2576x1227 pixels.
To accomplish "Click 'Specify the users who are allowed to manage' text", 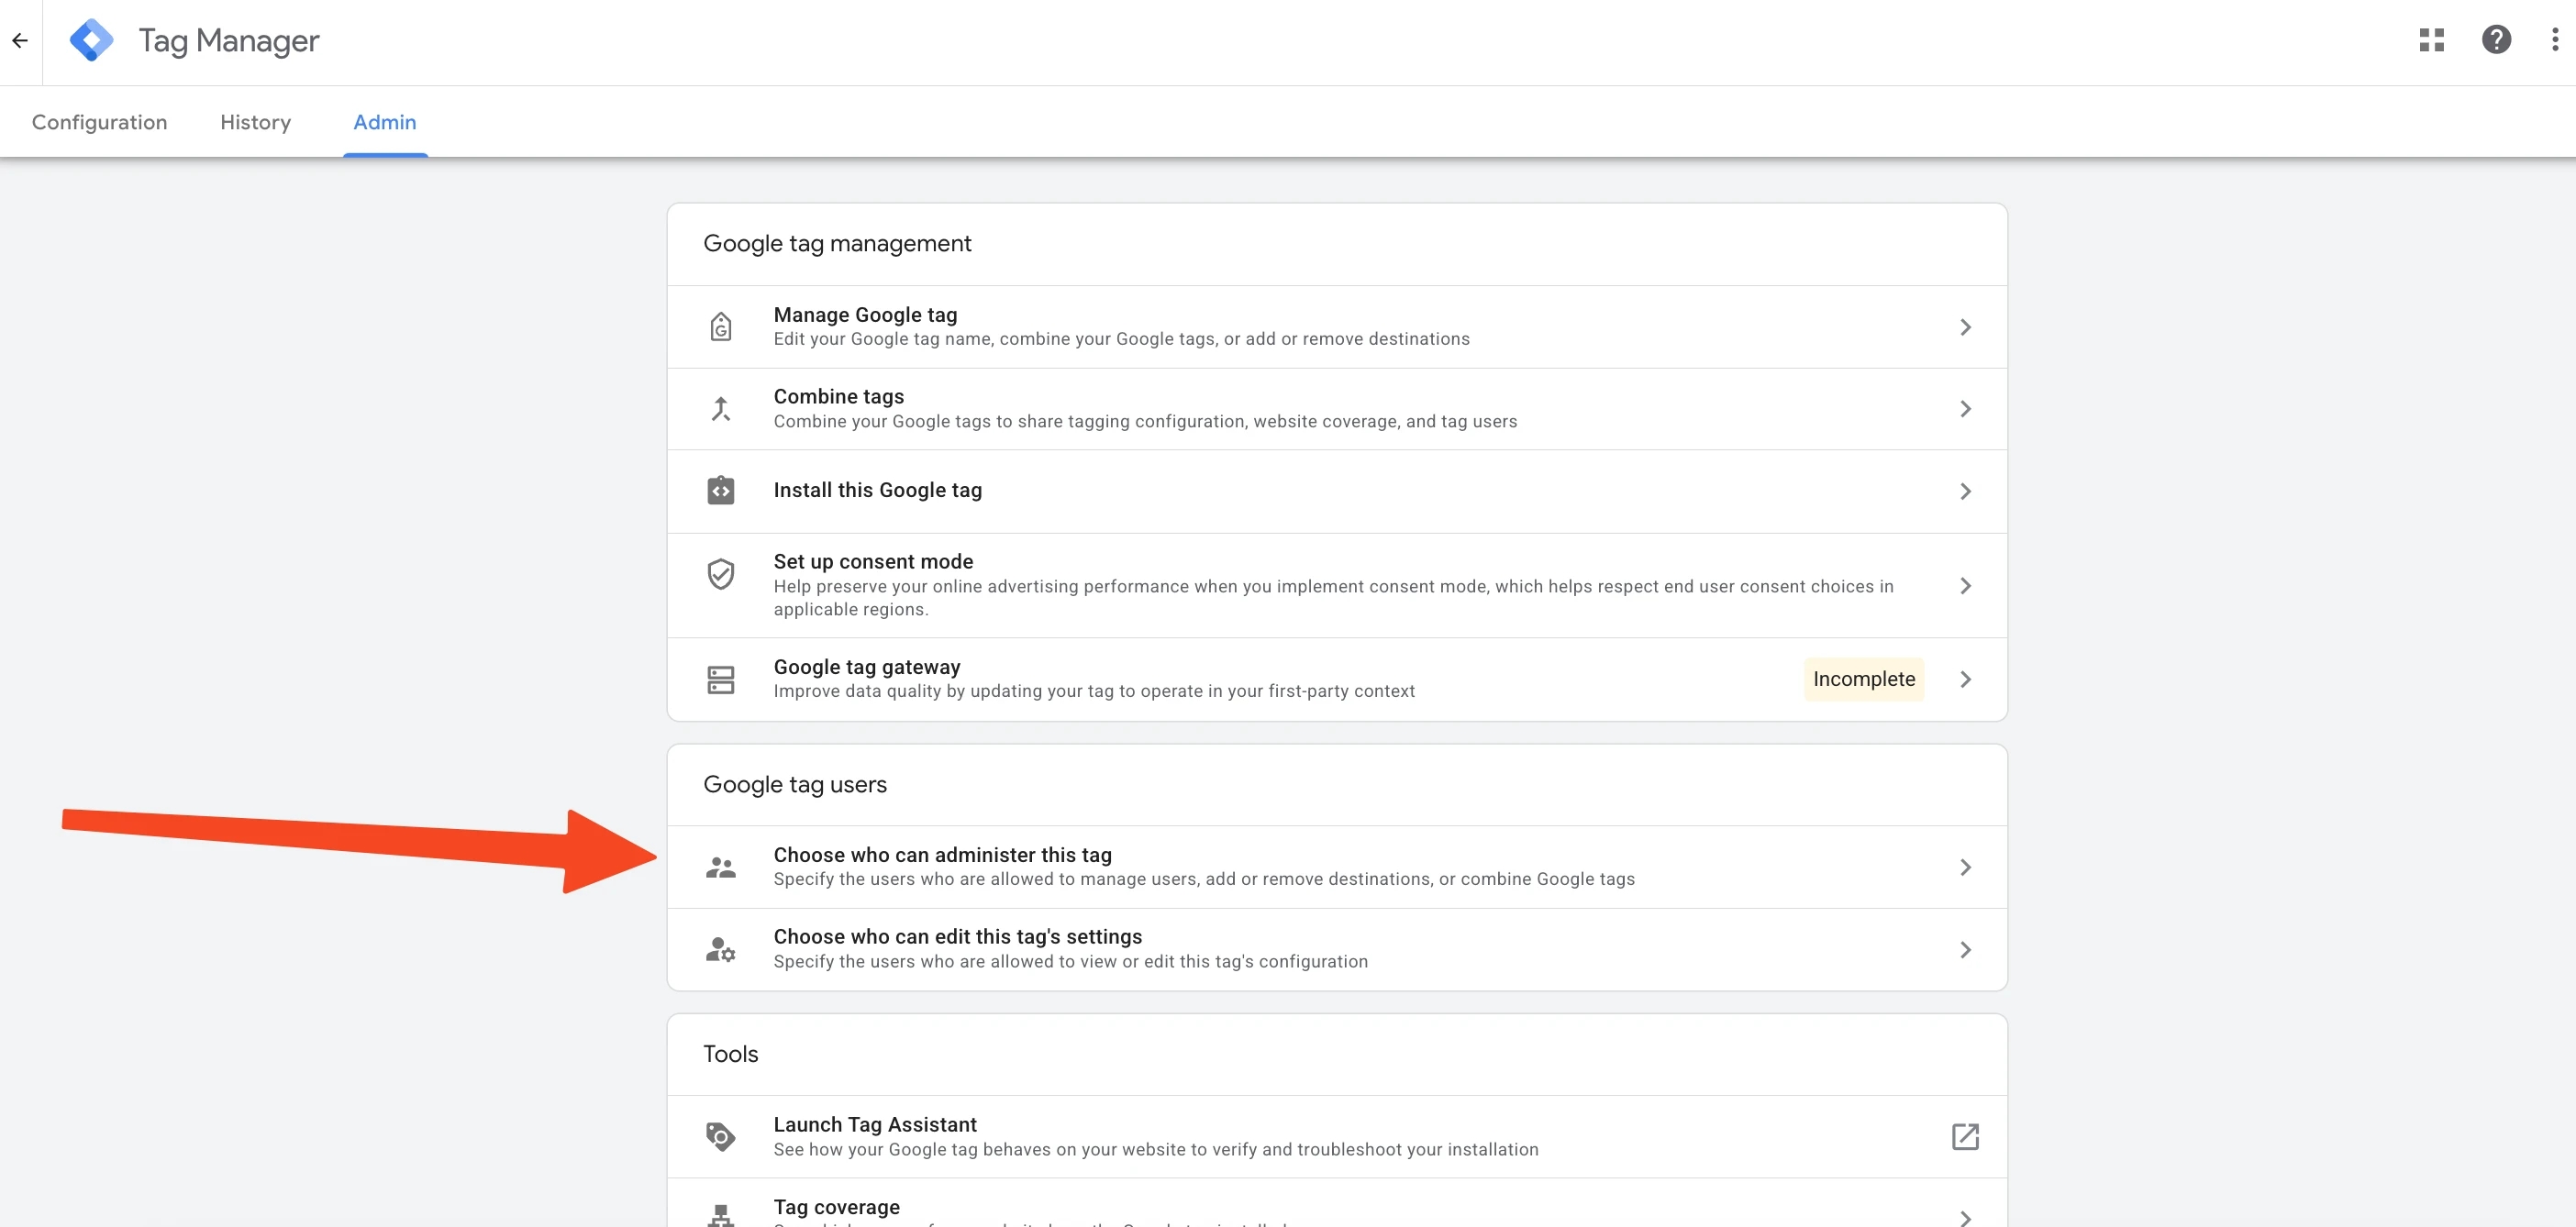I will pos(1204,879).
